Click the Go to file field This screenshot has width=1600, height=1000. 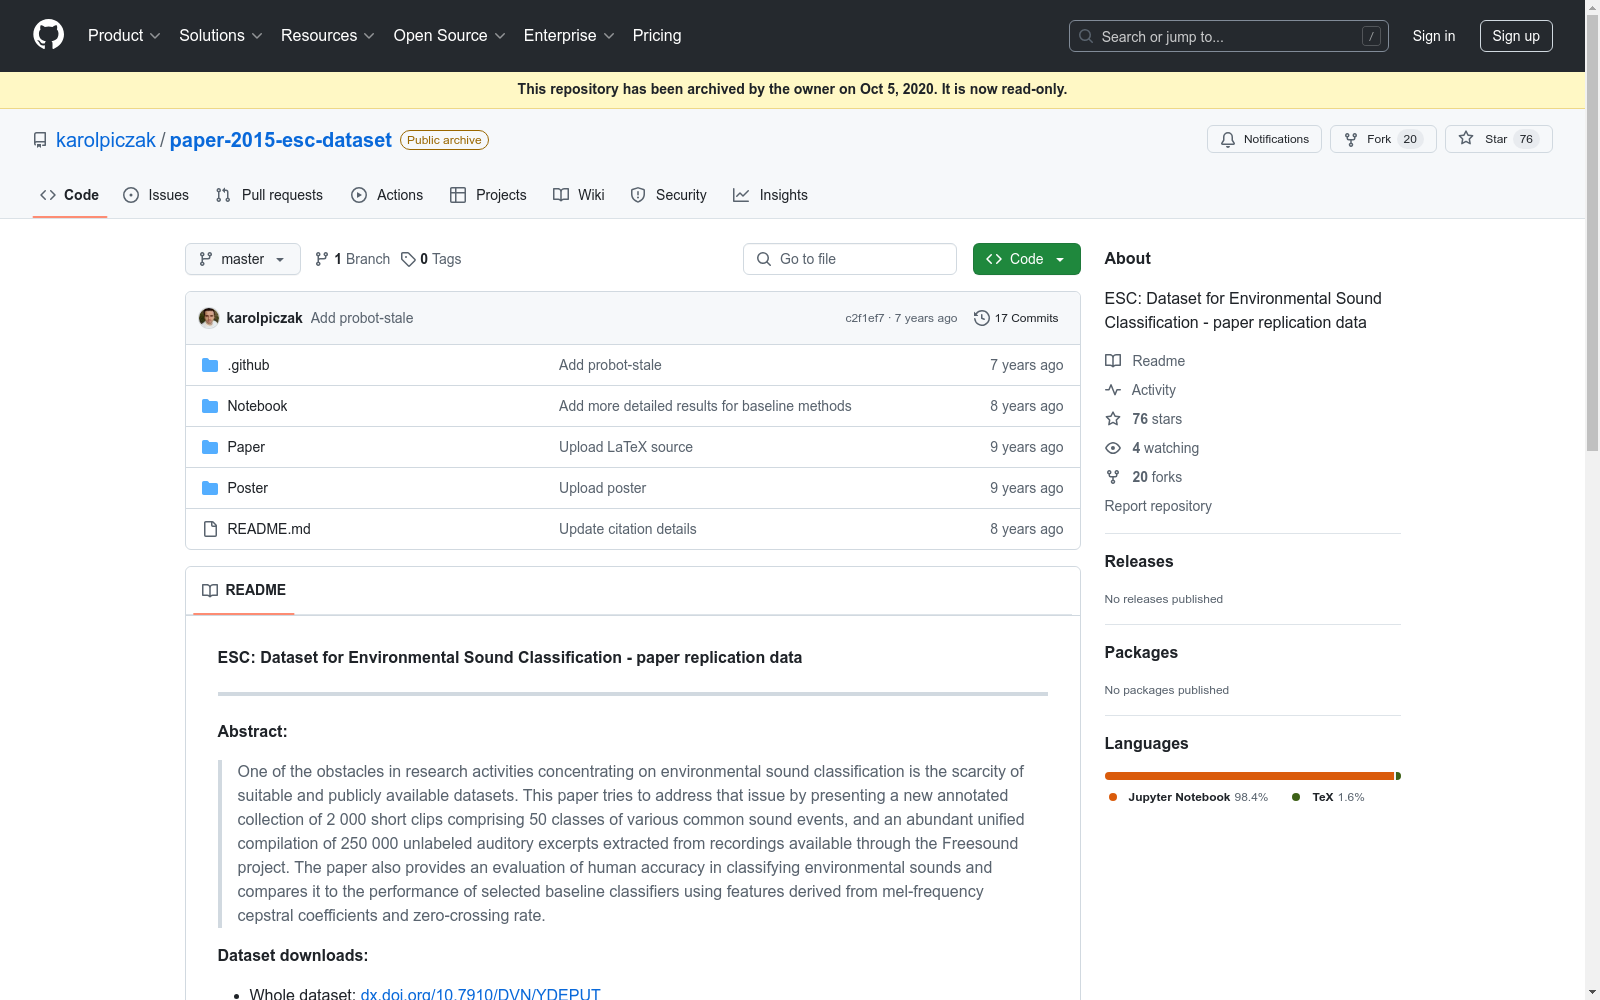(x=850, y=259)
